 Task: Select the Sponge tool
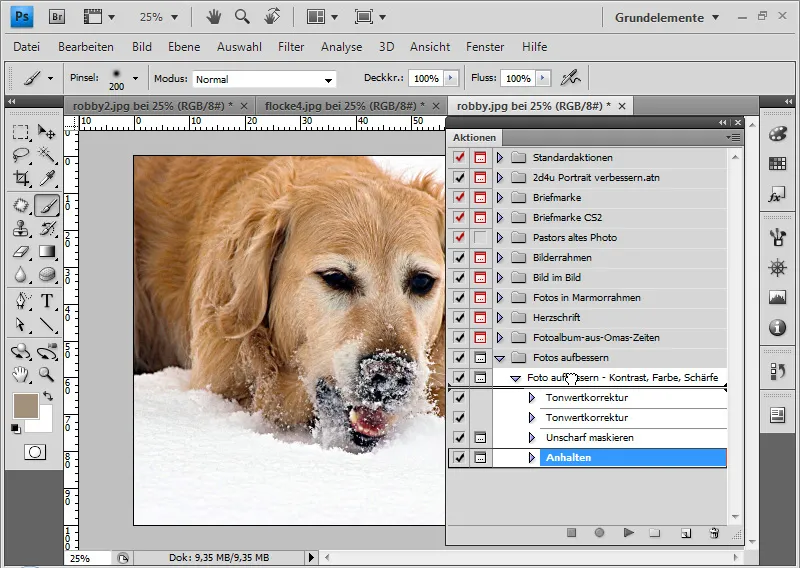tap(47, 275)
